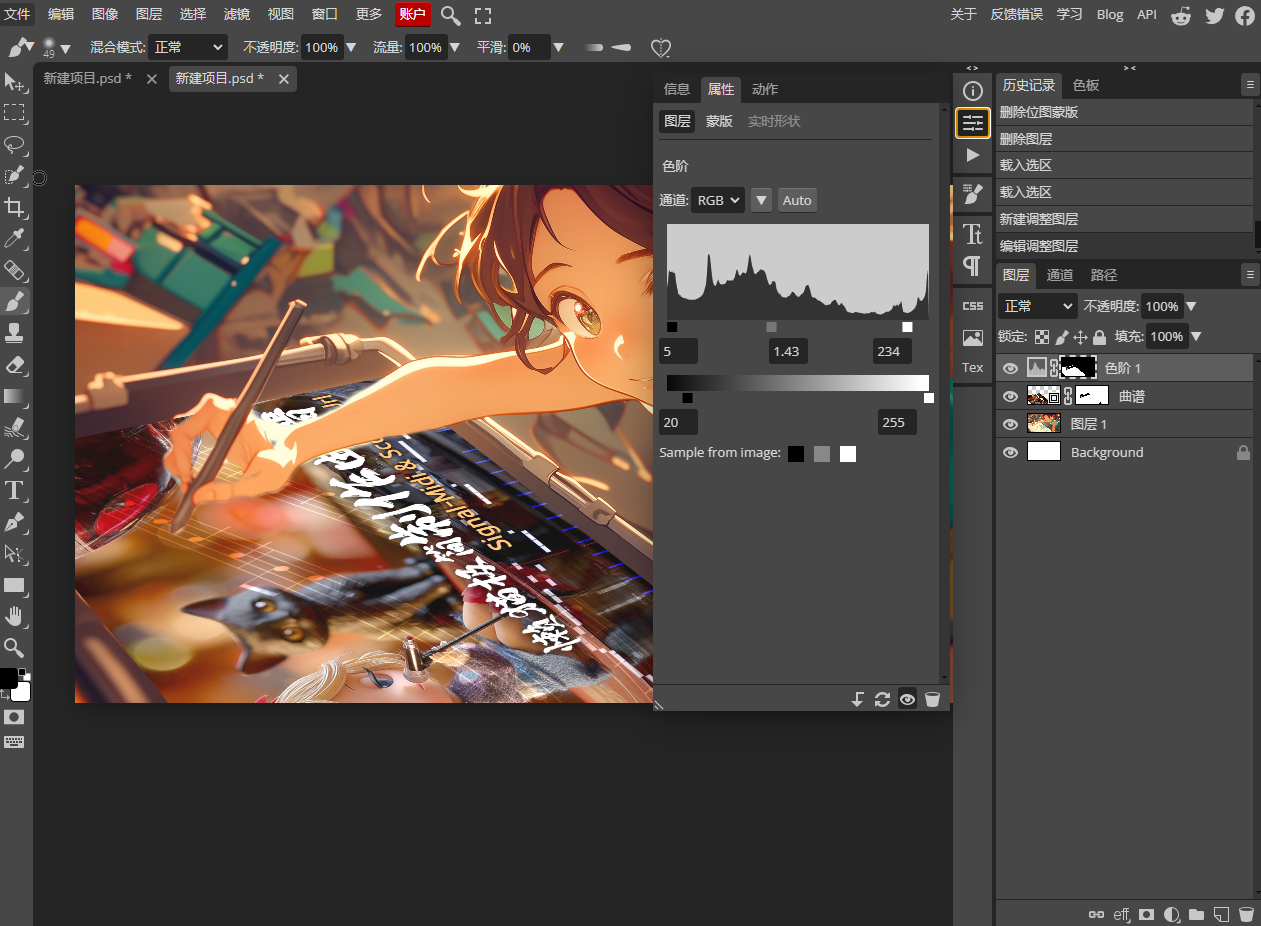
Task: Select the Smudge tool
Action: tap(14, 427)
